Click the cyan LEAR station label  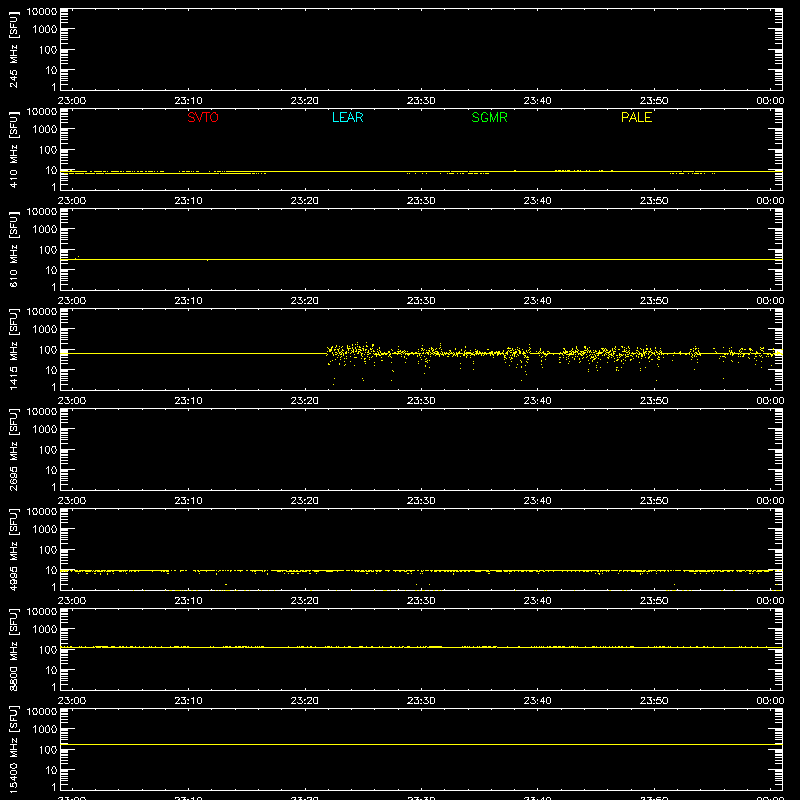[x=347, y=117]
